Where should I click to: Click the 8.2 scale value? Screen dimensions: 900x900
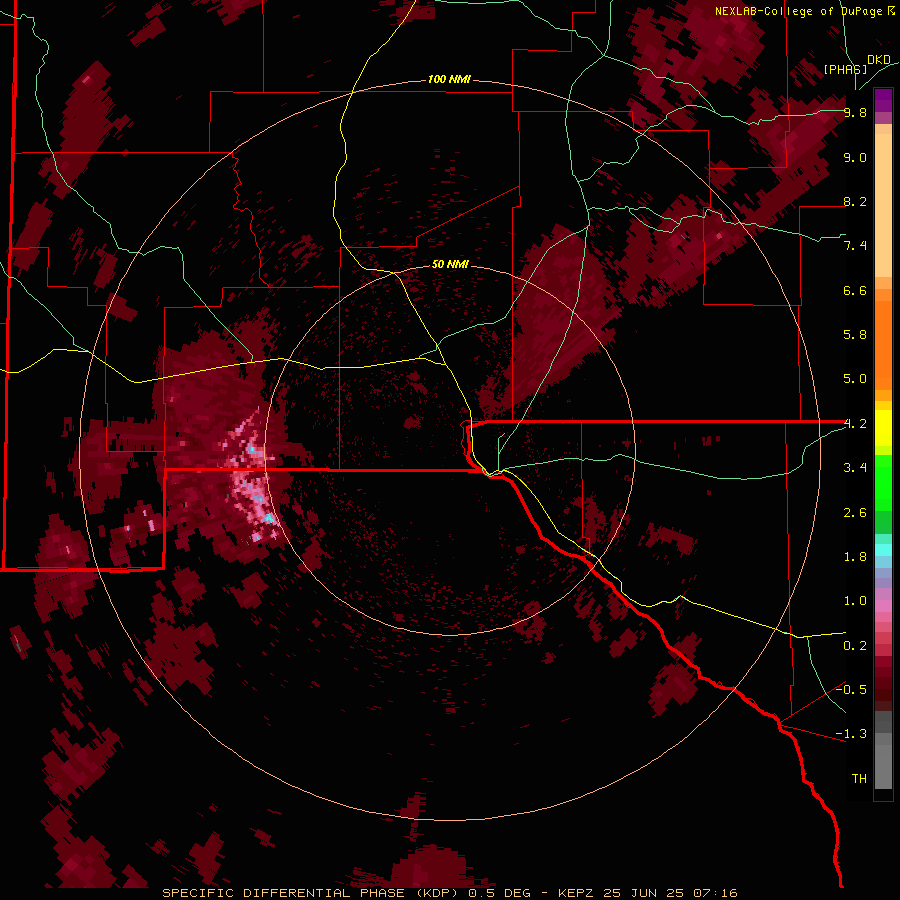[x=855, y=201]
